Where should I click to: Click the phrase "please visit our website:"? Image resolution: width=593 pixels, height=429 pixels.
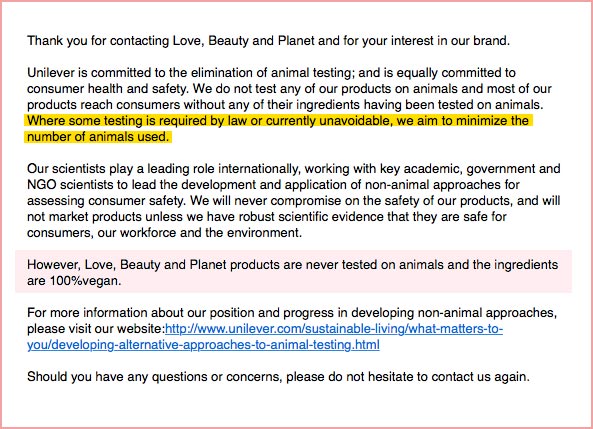[96, 329]
